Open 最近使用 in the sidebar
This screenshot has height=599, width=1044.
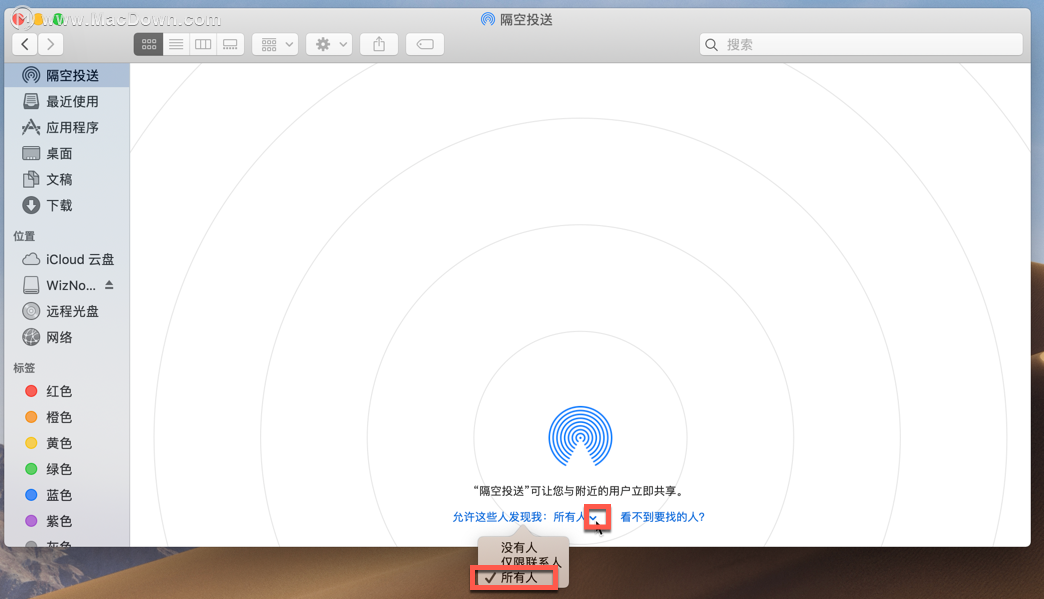click(x=67, y=101)
